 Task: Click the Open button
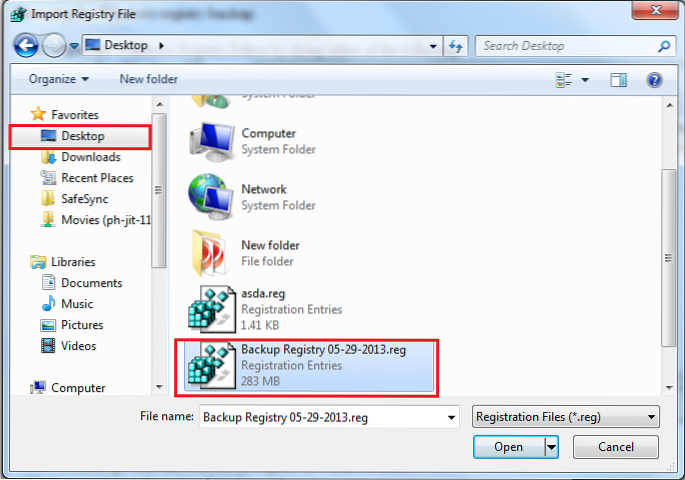pyautogui.click(x=509, y=447)
